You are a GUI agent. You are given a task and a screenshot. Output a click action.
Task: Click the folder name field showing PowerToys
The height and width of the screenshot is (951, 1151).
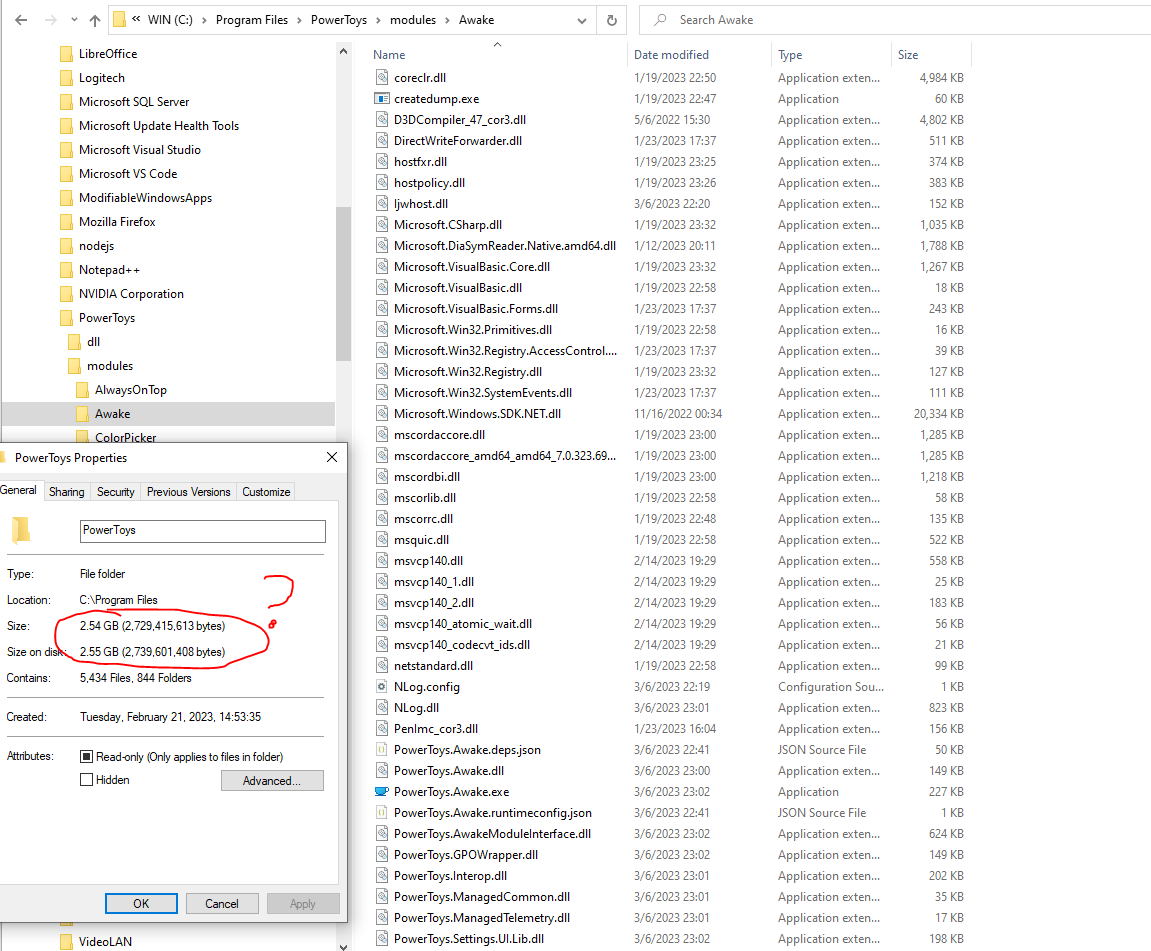[202, 531]
